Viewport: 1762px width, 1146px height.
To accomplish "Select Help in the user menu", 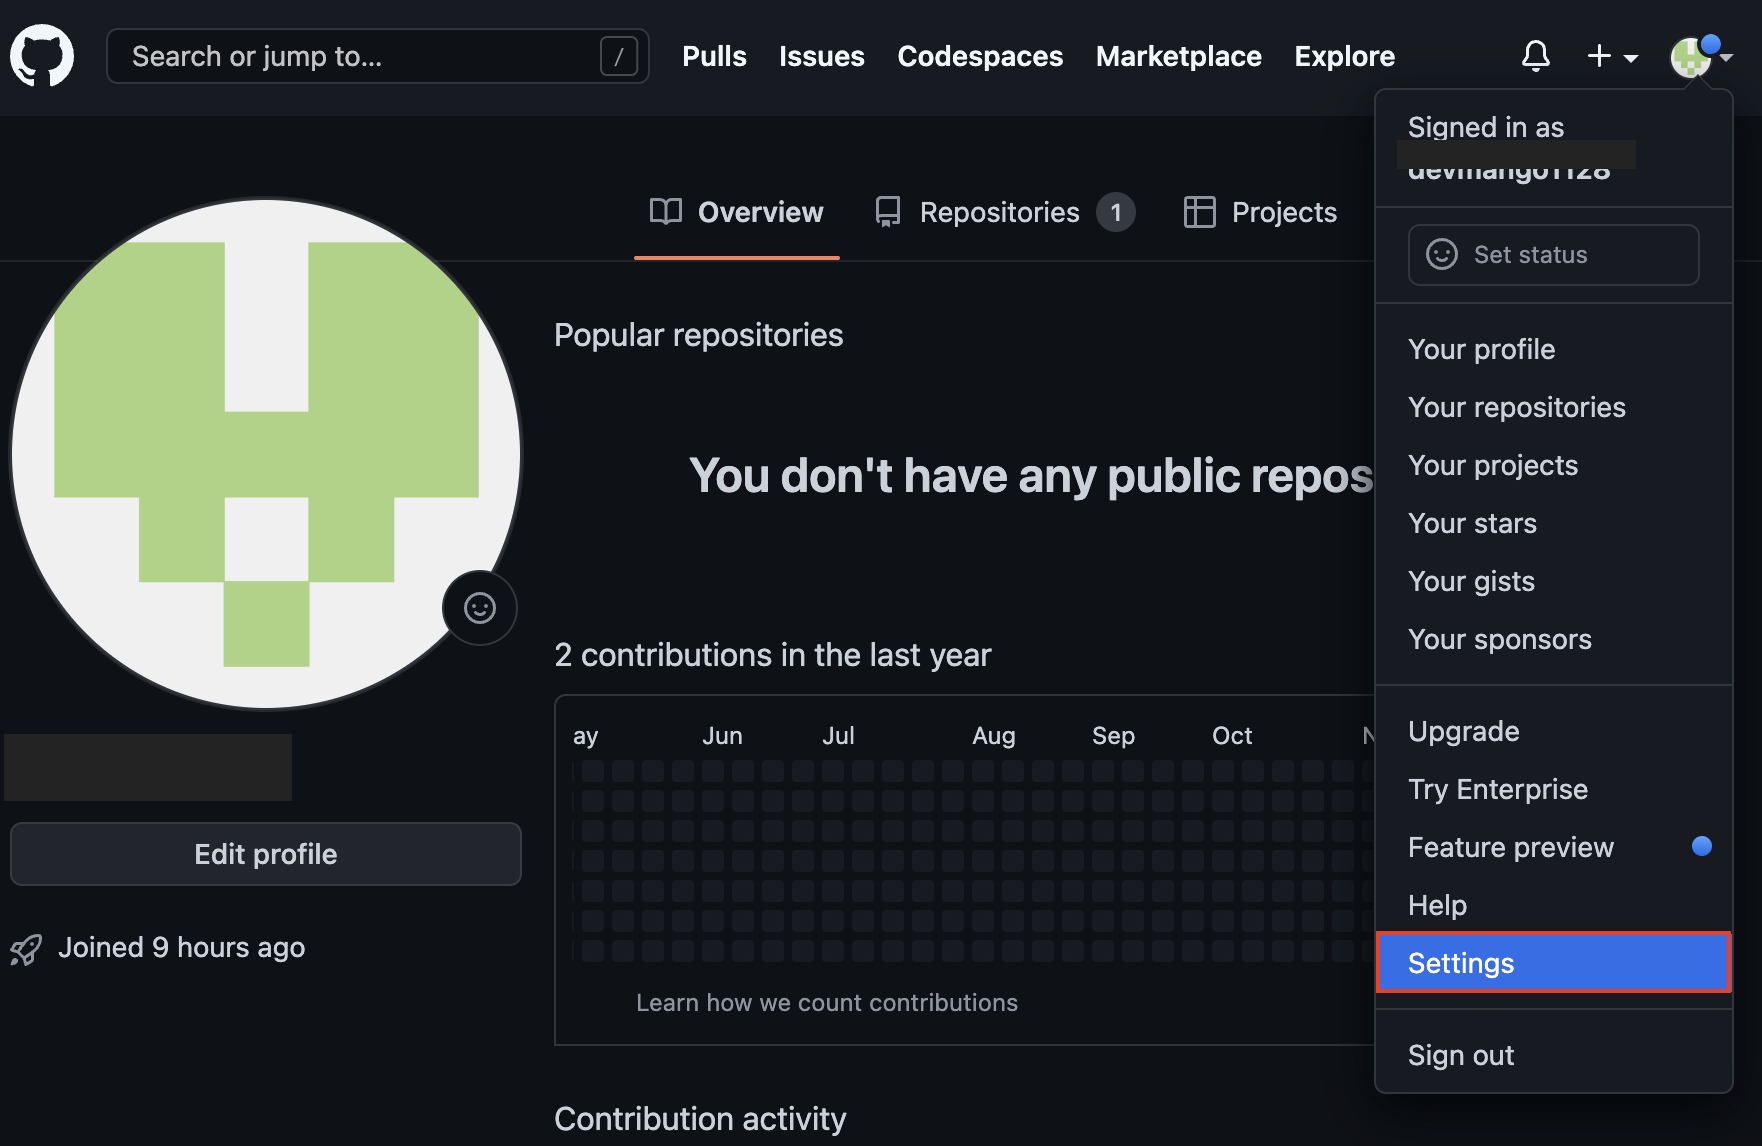I will click(x=1554, y=905).
